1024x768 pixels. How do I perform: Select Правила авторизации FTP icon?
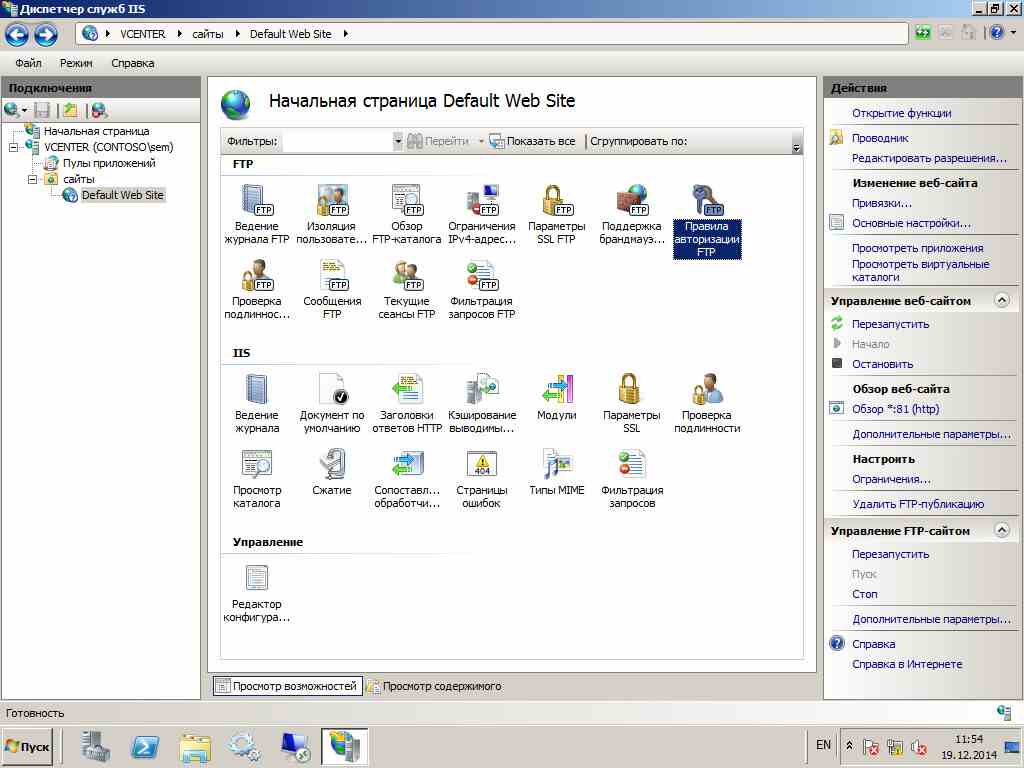(x=707, y=220)
